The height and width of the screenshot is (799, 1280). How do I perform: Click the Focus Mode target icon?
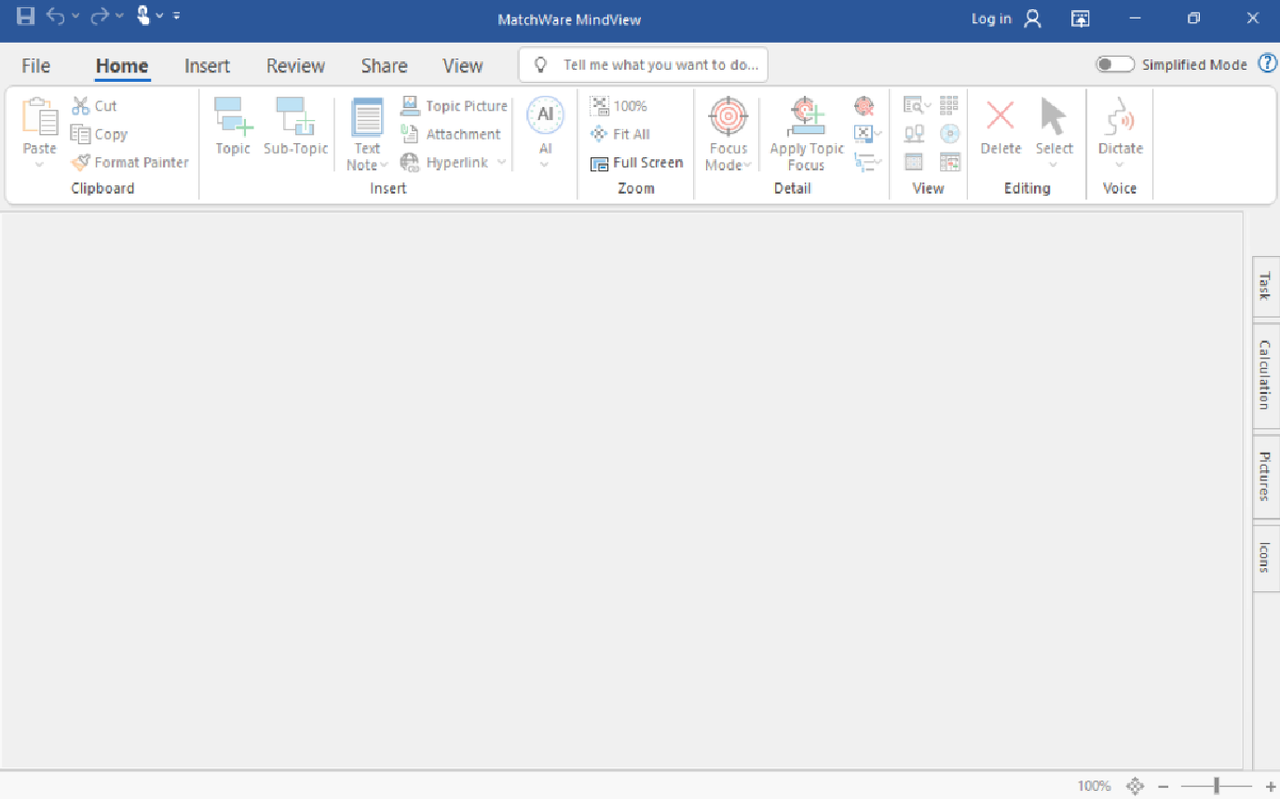pos(728,116)
